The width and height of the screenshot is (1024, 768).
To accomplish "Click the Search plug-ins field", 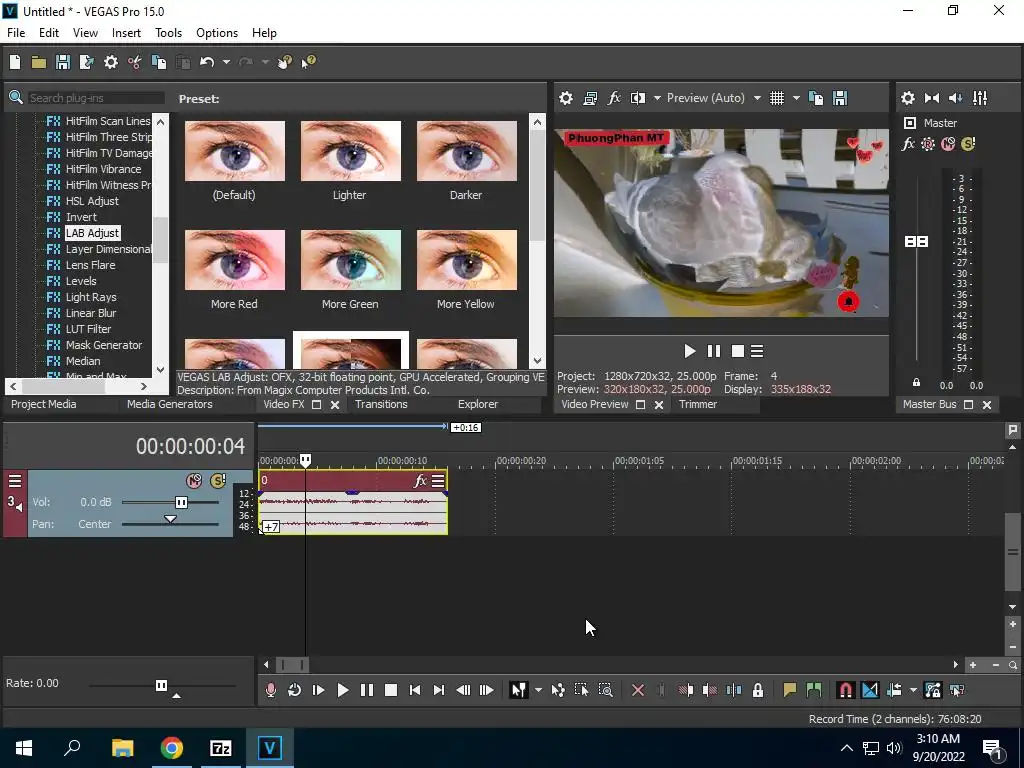I will click(95, 98).
